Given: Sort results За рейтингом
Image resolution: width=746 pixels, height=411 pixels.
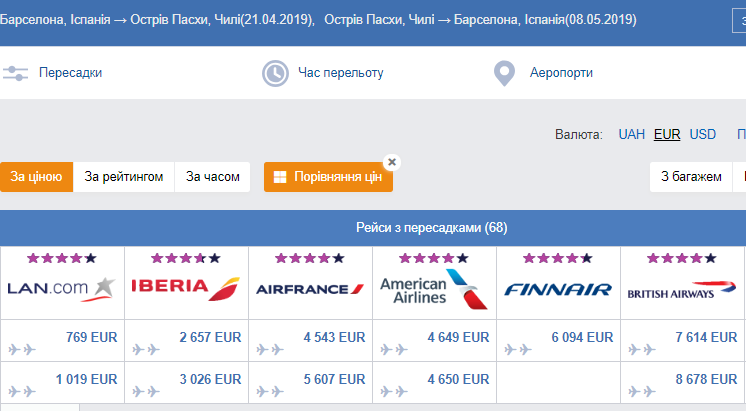Looking at the screenshot, I should (124, 177).
